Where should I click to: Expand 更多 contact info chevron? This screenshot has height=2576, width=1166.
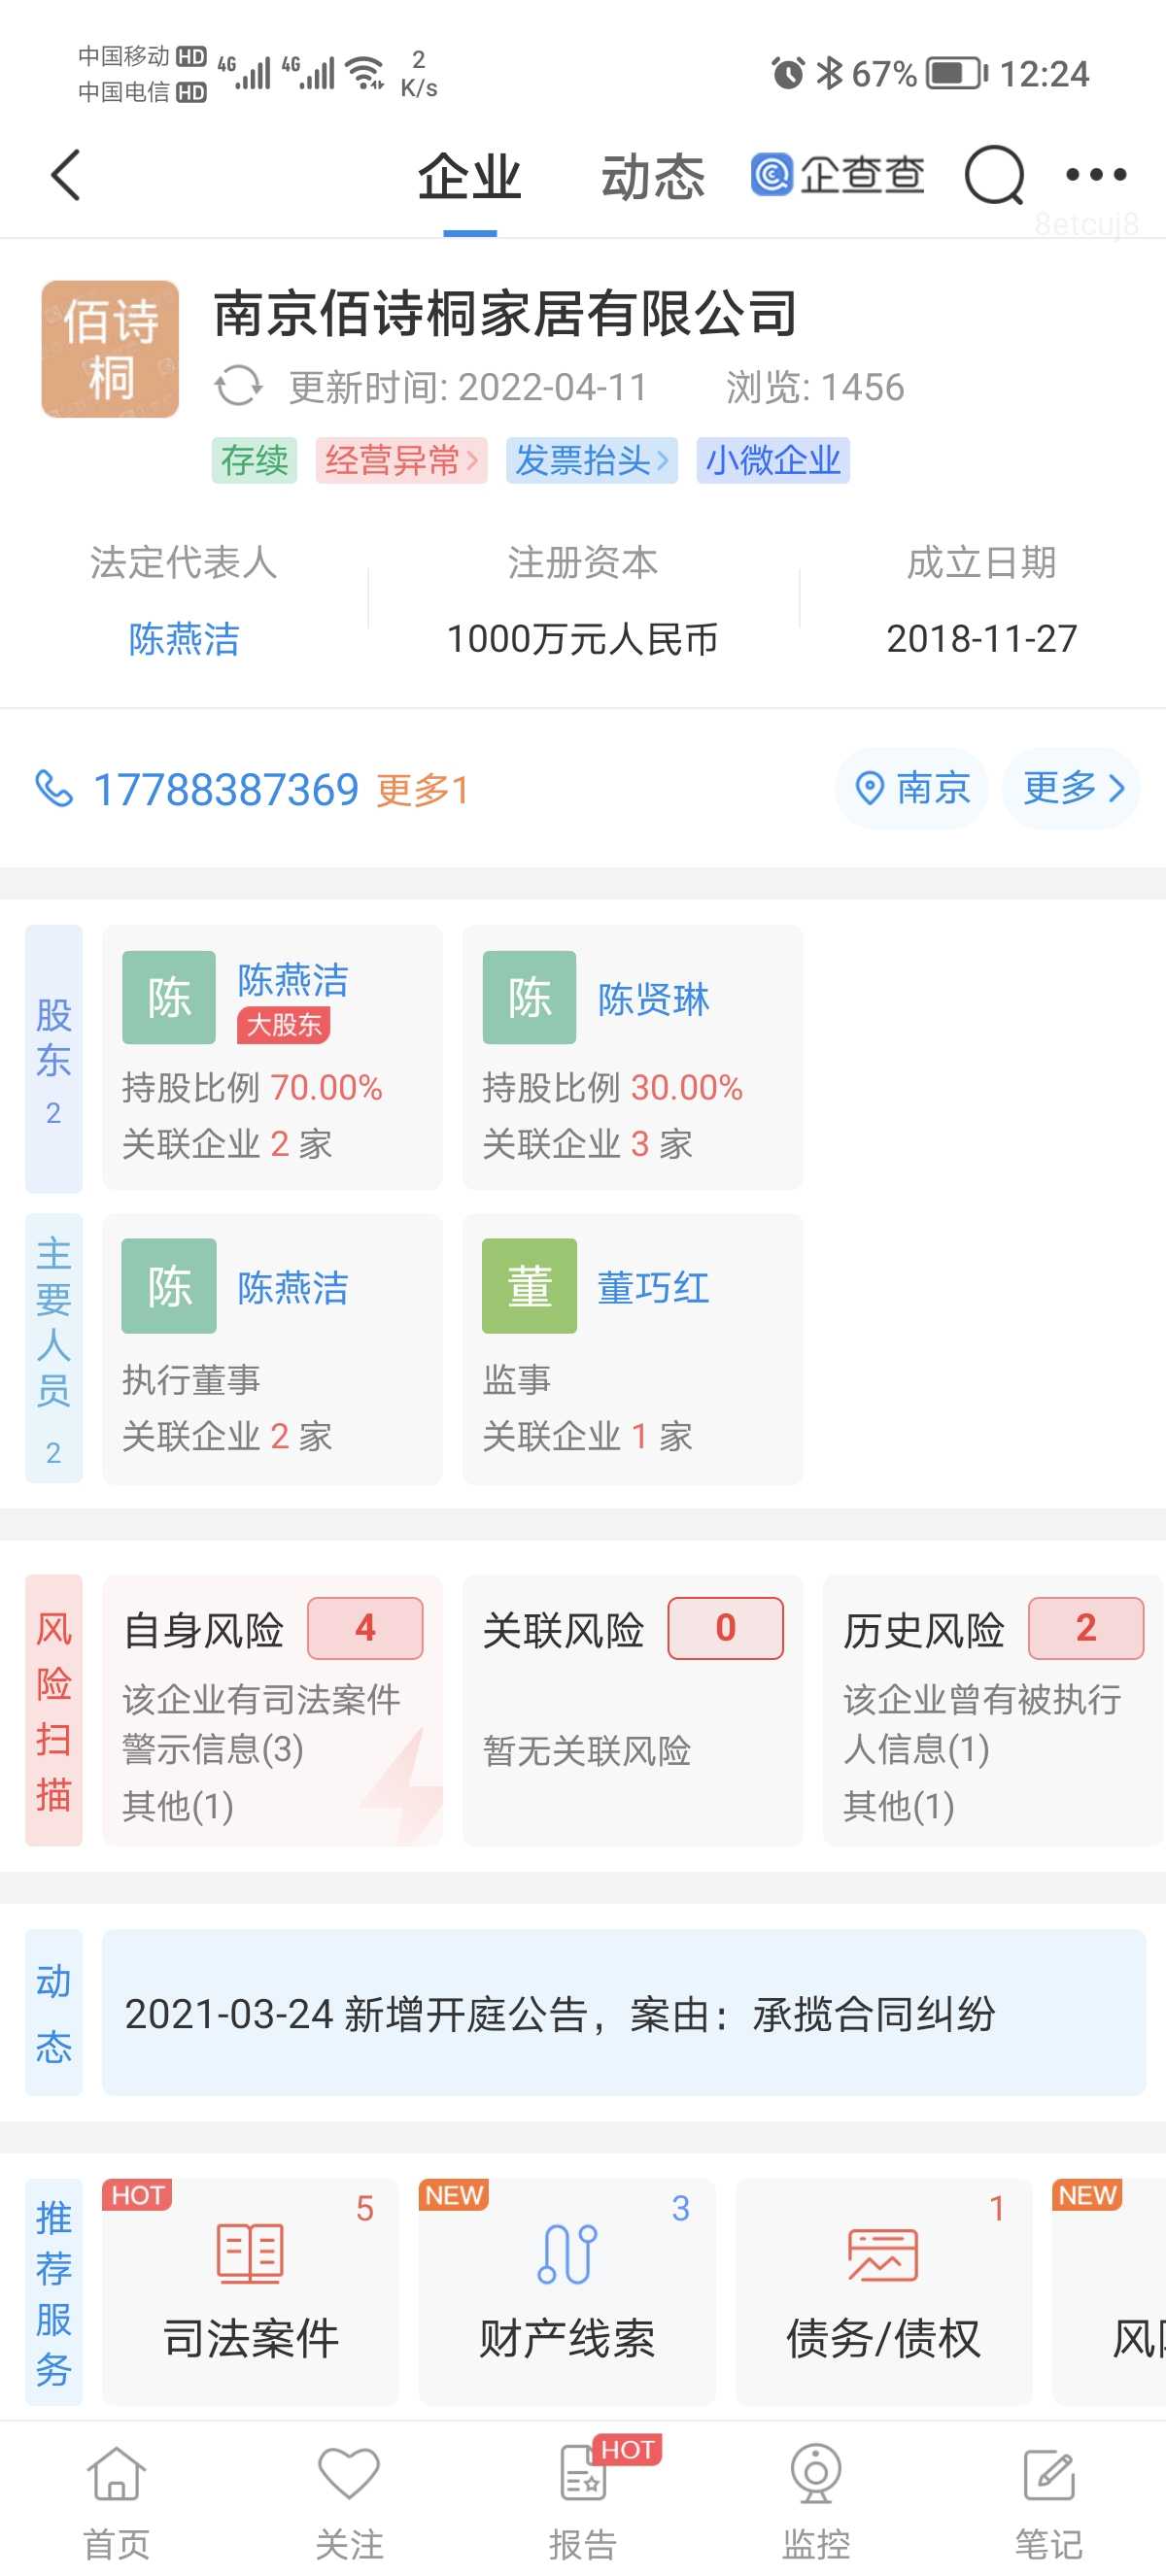(x=1072, y=789)
